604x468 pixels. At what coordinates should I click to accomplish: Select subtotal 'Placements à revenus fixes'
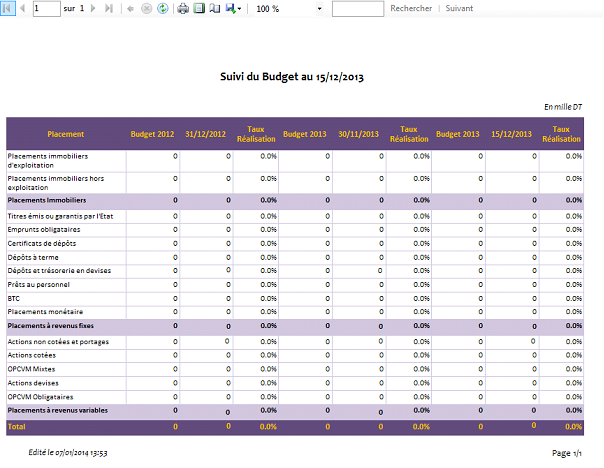point(295,326)
